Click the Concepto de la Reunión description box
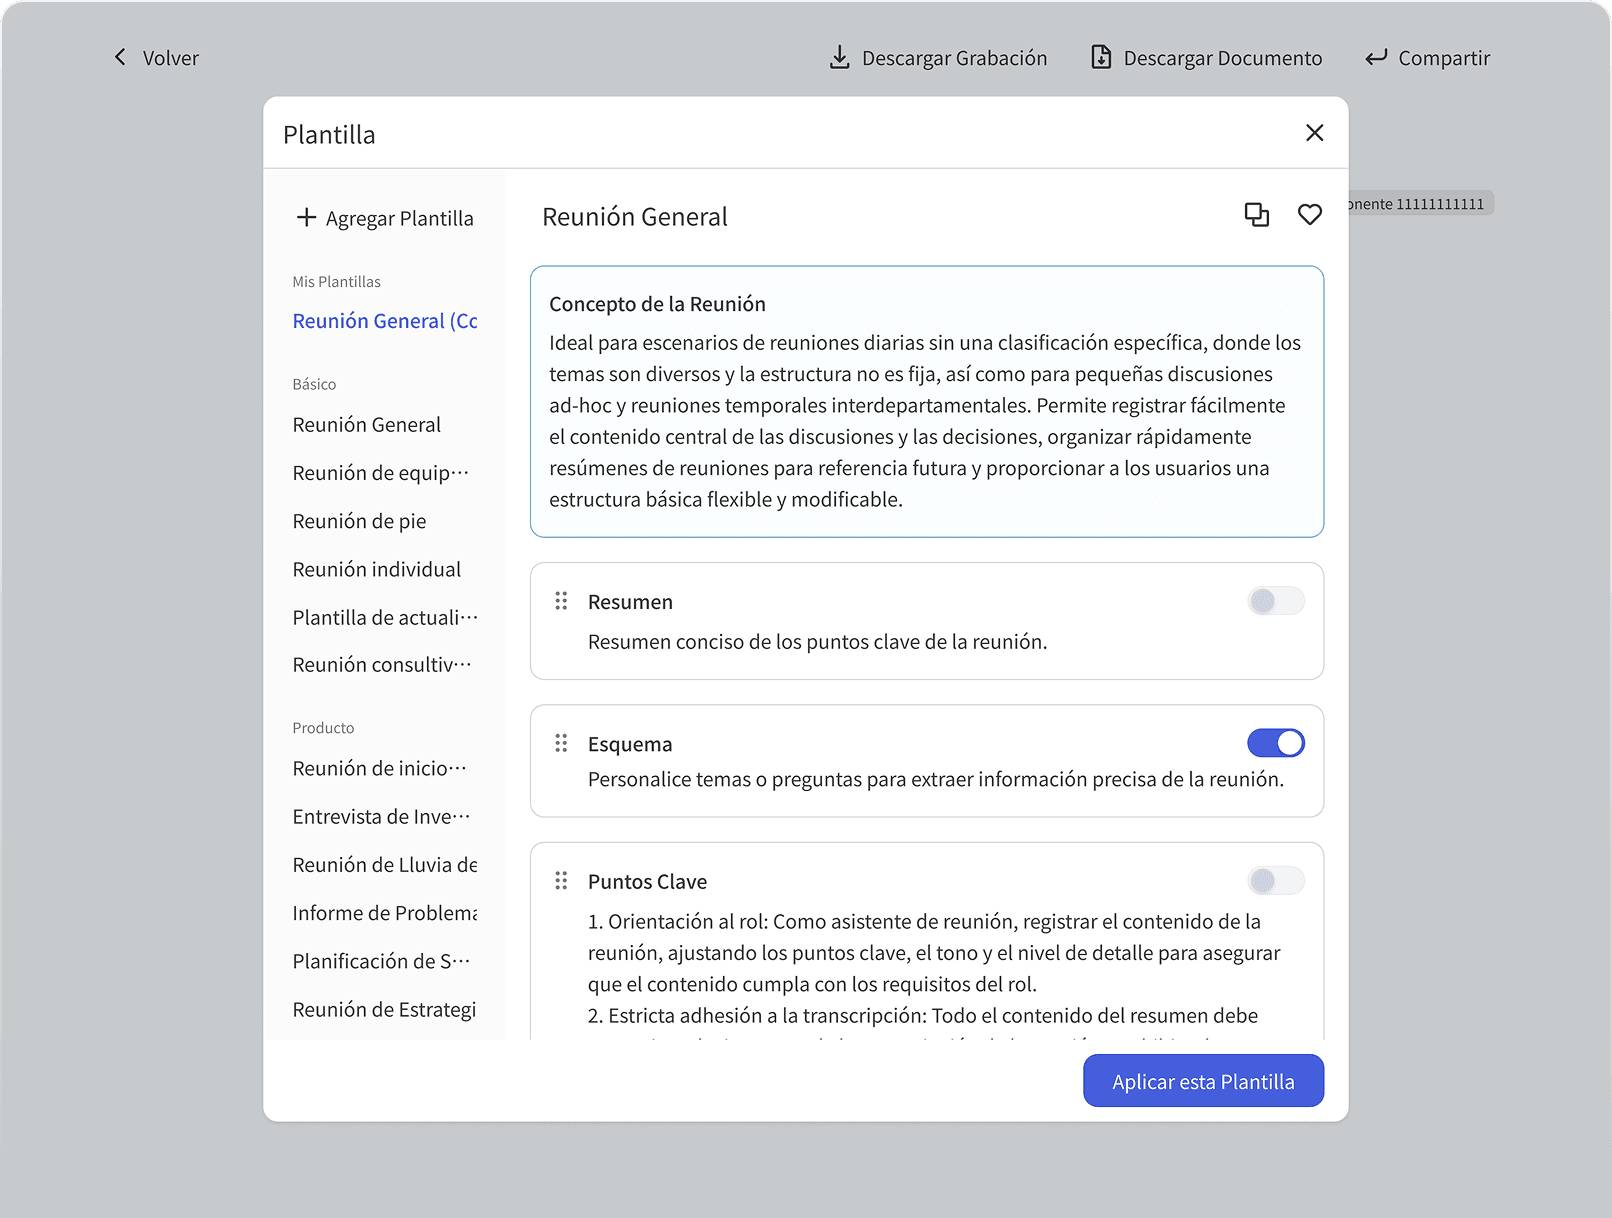1612x1218 pixels. [926, 401]
